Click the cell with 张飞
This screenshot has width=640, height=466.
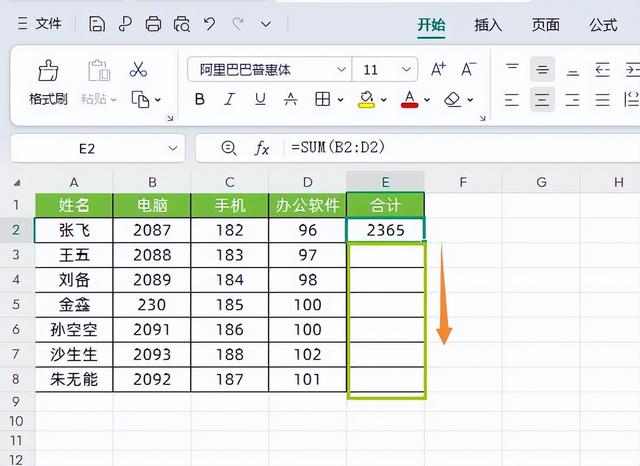(x=74, y=230)
